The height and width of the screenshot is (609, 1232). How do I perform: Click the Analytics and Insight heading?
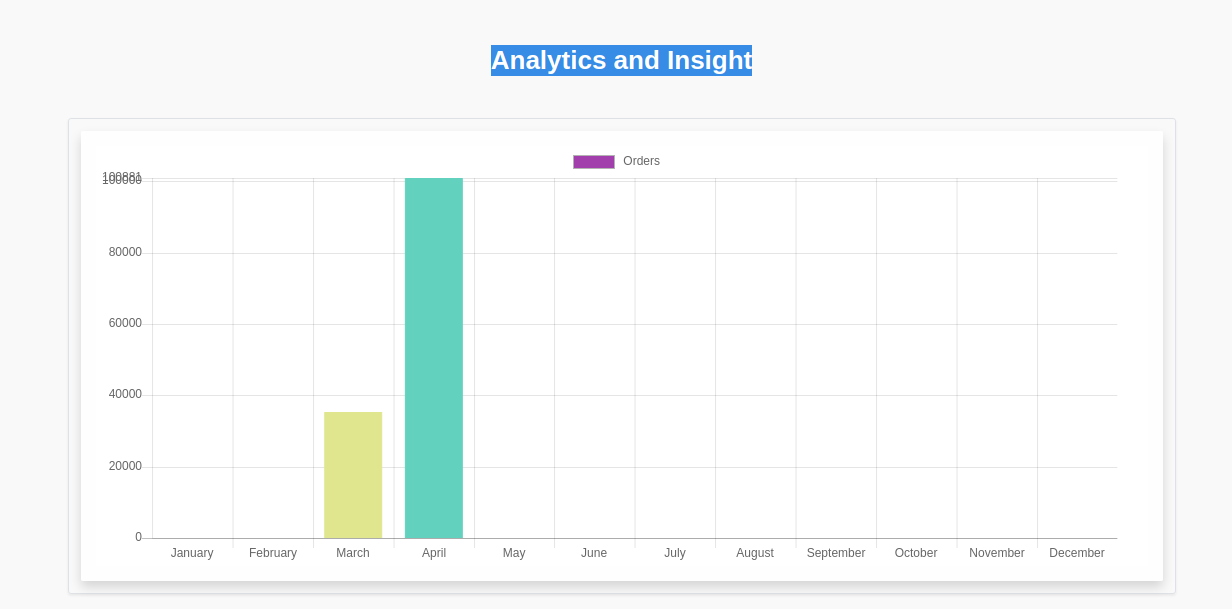pos(621,60)
